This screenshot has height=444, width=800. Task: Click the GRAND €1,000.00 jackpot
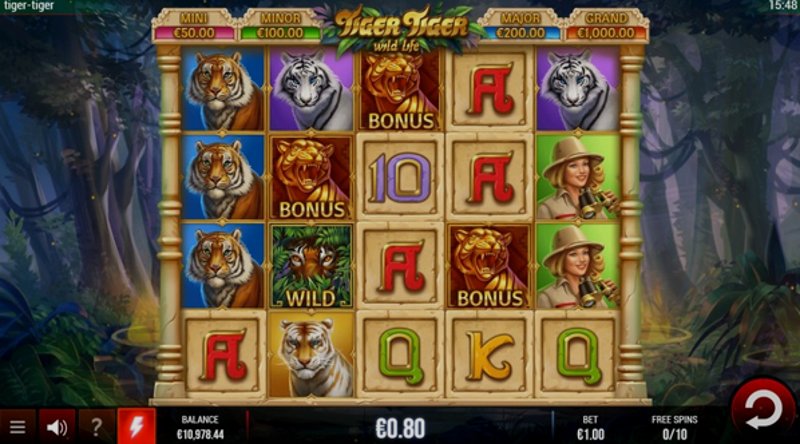click(x=606, y=27)
